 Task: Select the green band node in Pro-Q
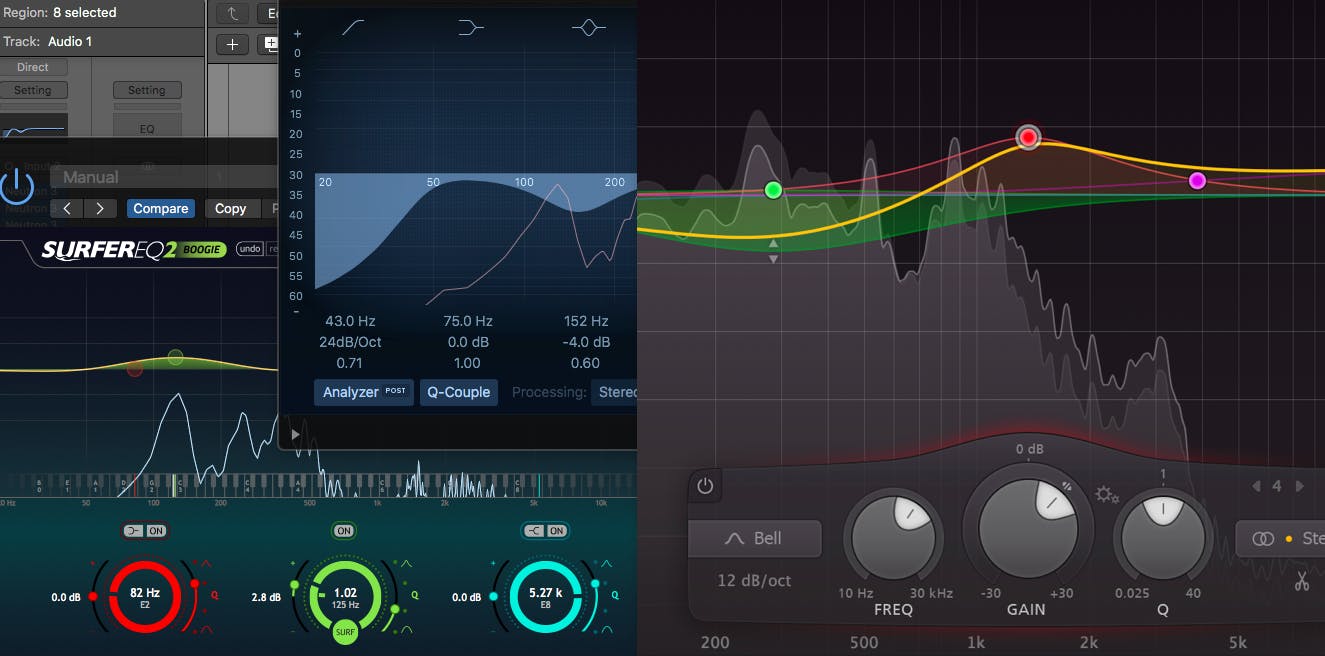pyautogui.click(x=773, y=190)
